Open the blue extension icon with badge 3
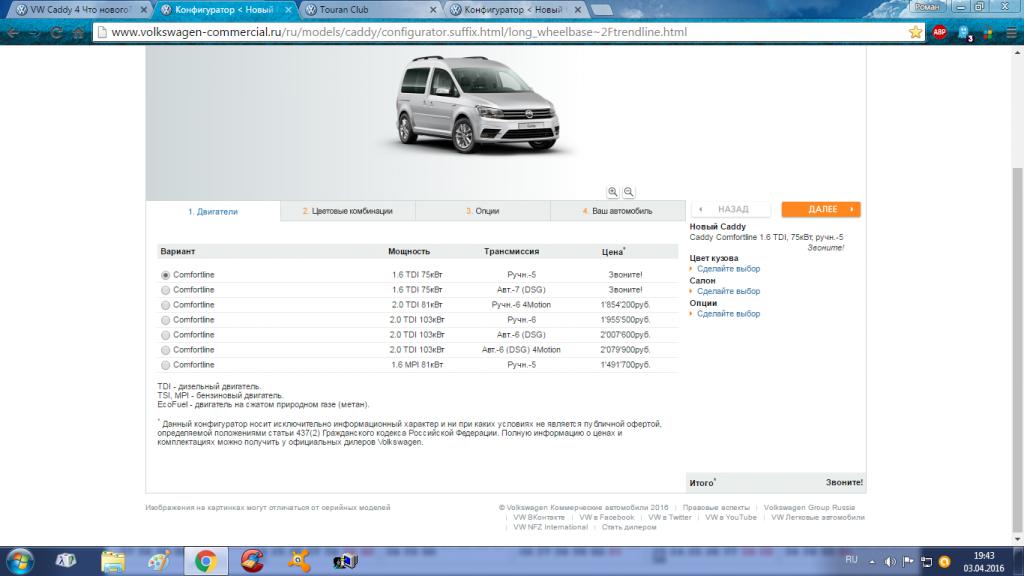 click(965, 33)
